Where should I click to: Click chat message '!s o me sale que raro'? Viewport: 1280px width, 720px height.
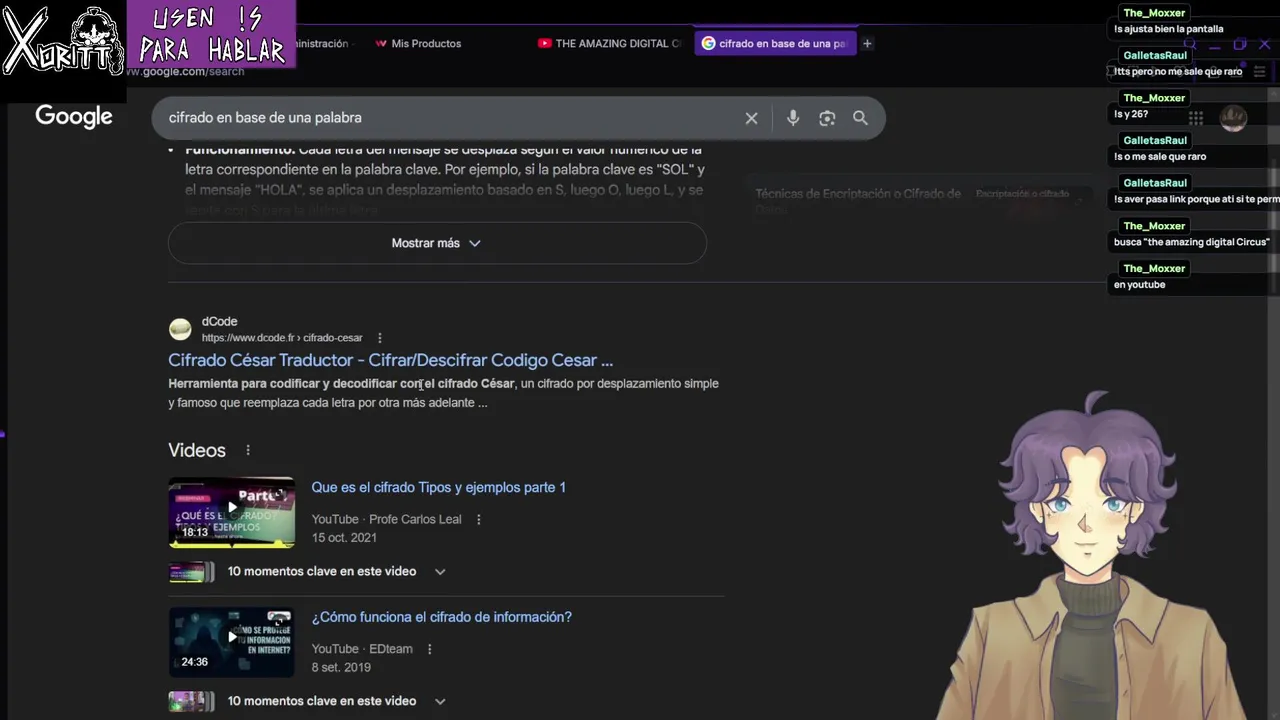[x=1160, y=156]
